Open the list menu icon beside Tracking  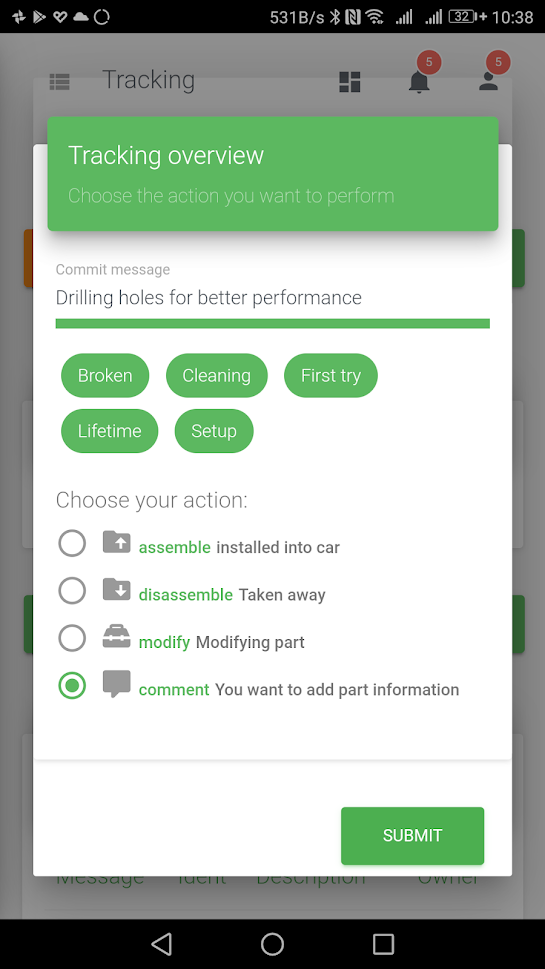click(60, 82)
